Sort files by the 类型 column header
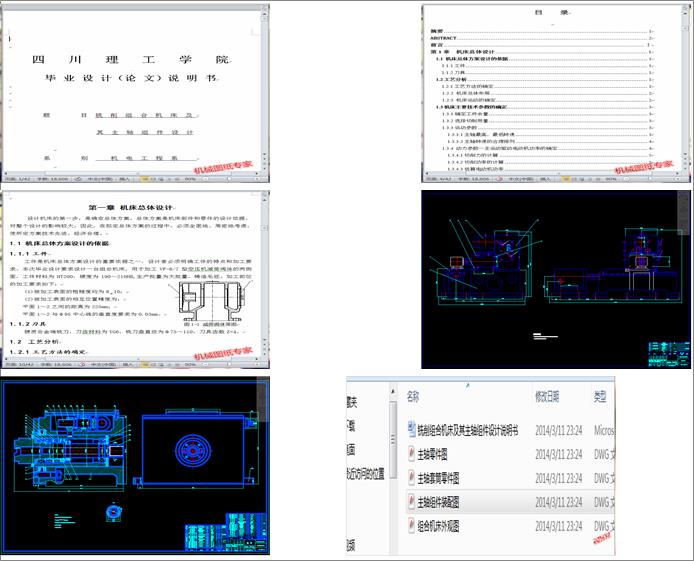 [600, 396]
